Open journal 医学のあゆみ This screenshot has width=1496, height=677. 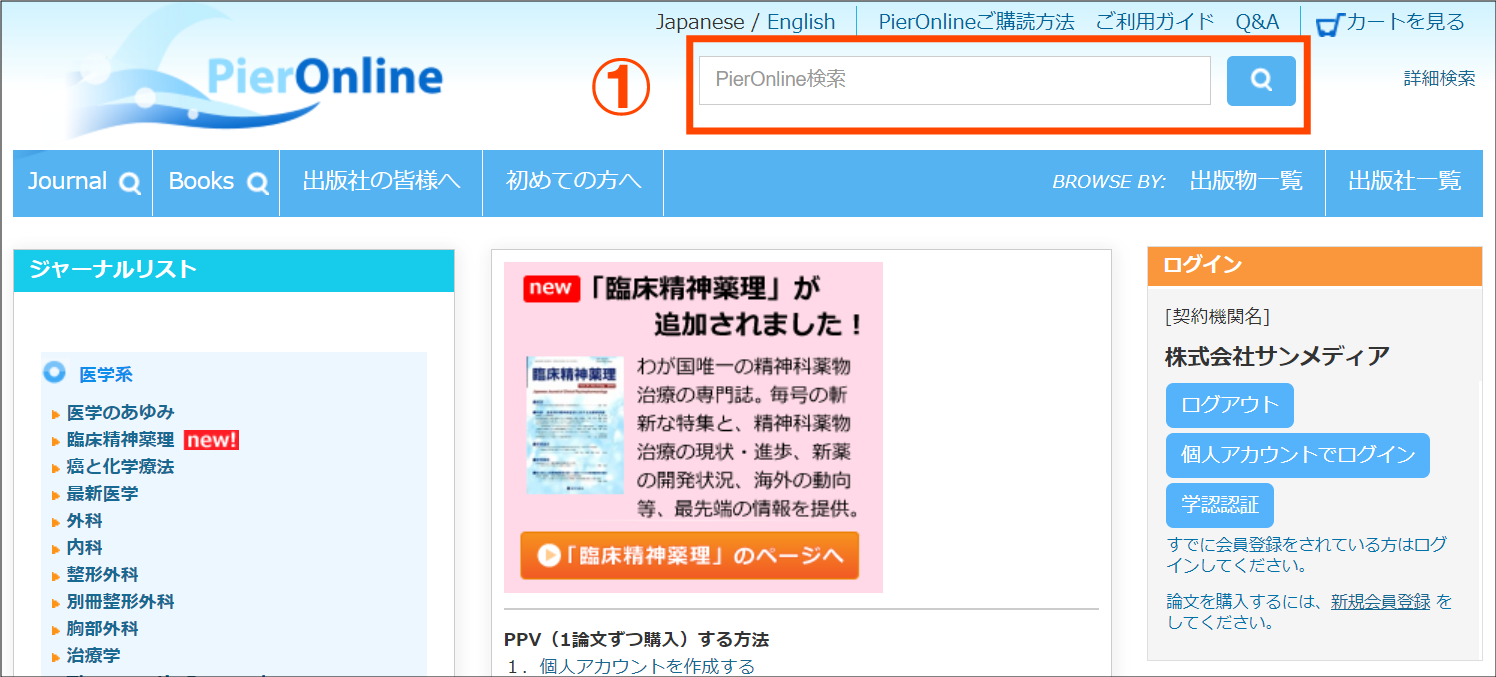tap(120, 412)
